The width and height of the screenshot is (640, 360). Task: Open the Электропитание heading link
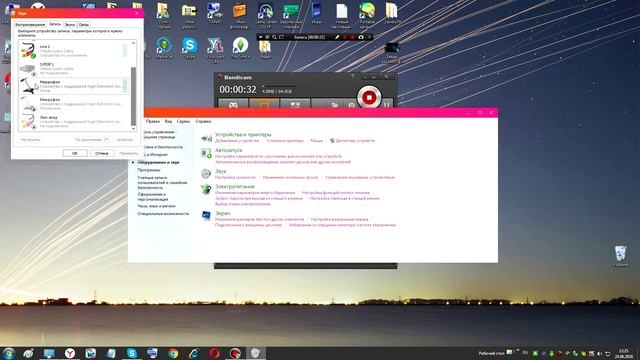click(235, 187)
